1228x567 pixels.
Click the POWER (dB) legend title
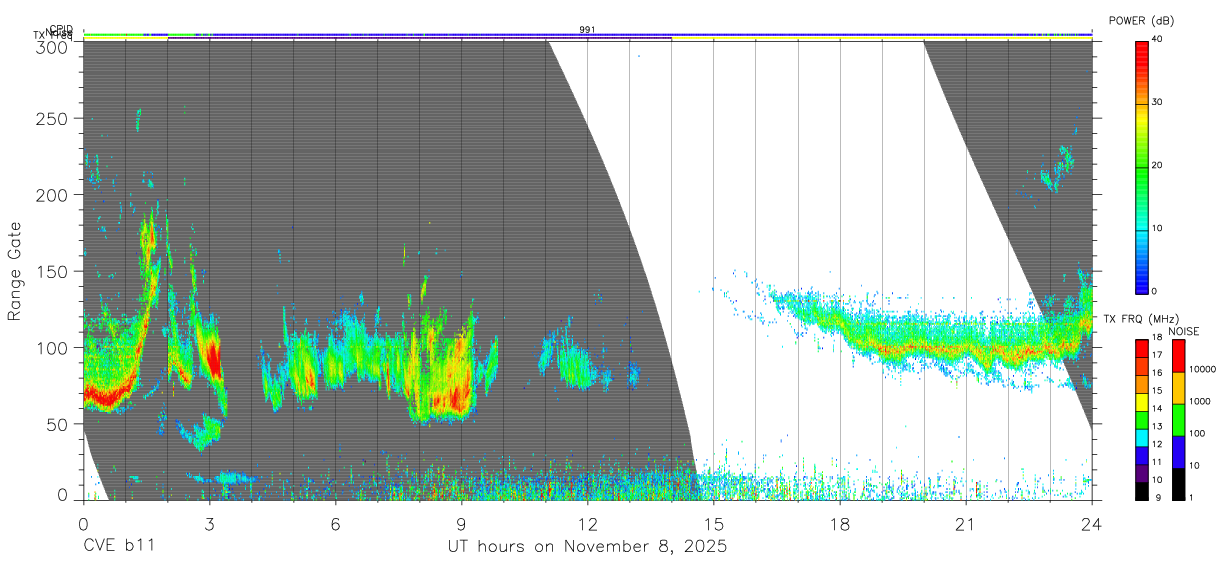(1141, 21)
